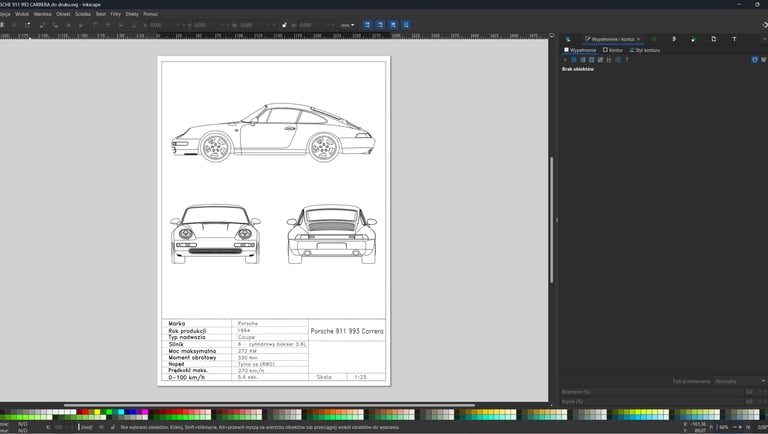Open the zoom percentage dropdown in status bar
Image resolution: width=768 pixels, height=434 pixels.
pos(725,427)
